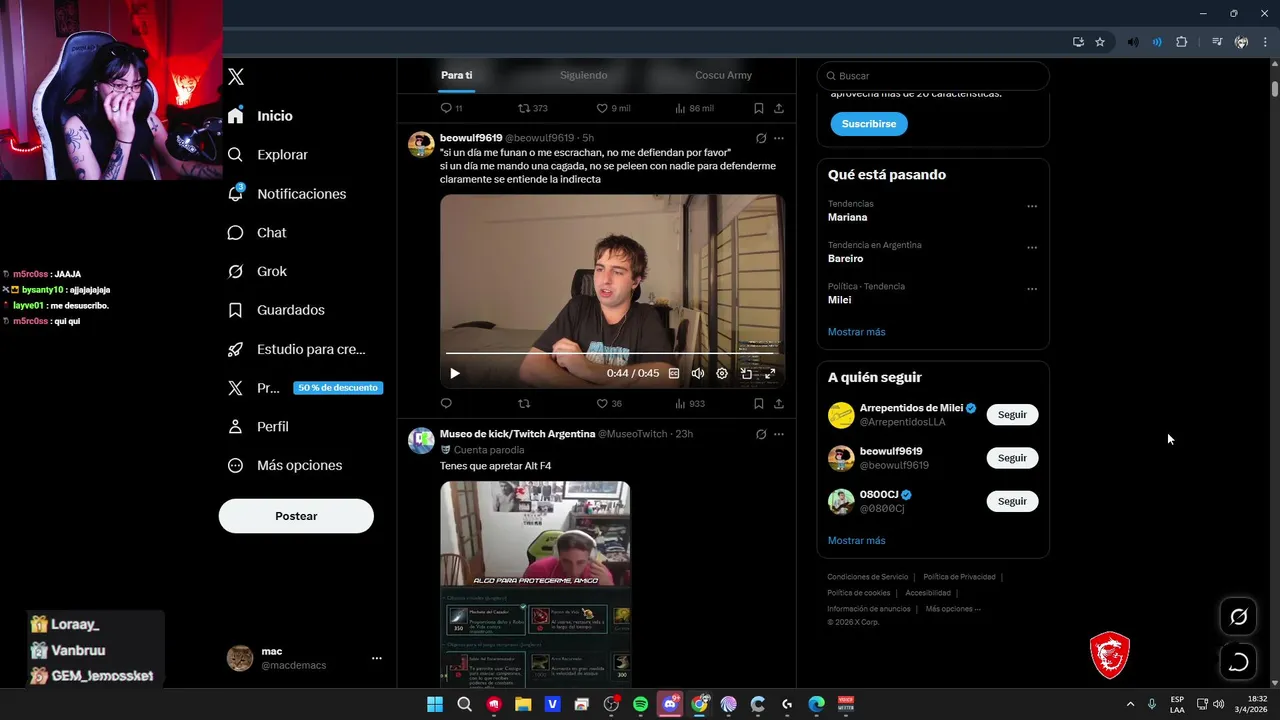Open the Explorar page
This screenshot has height=720, width=1280.
pos(267,155)
